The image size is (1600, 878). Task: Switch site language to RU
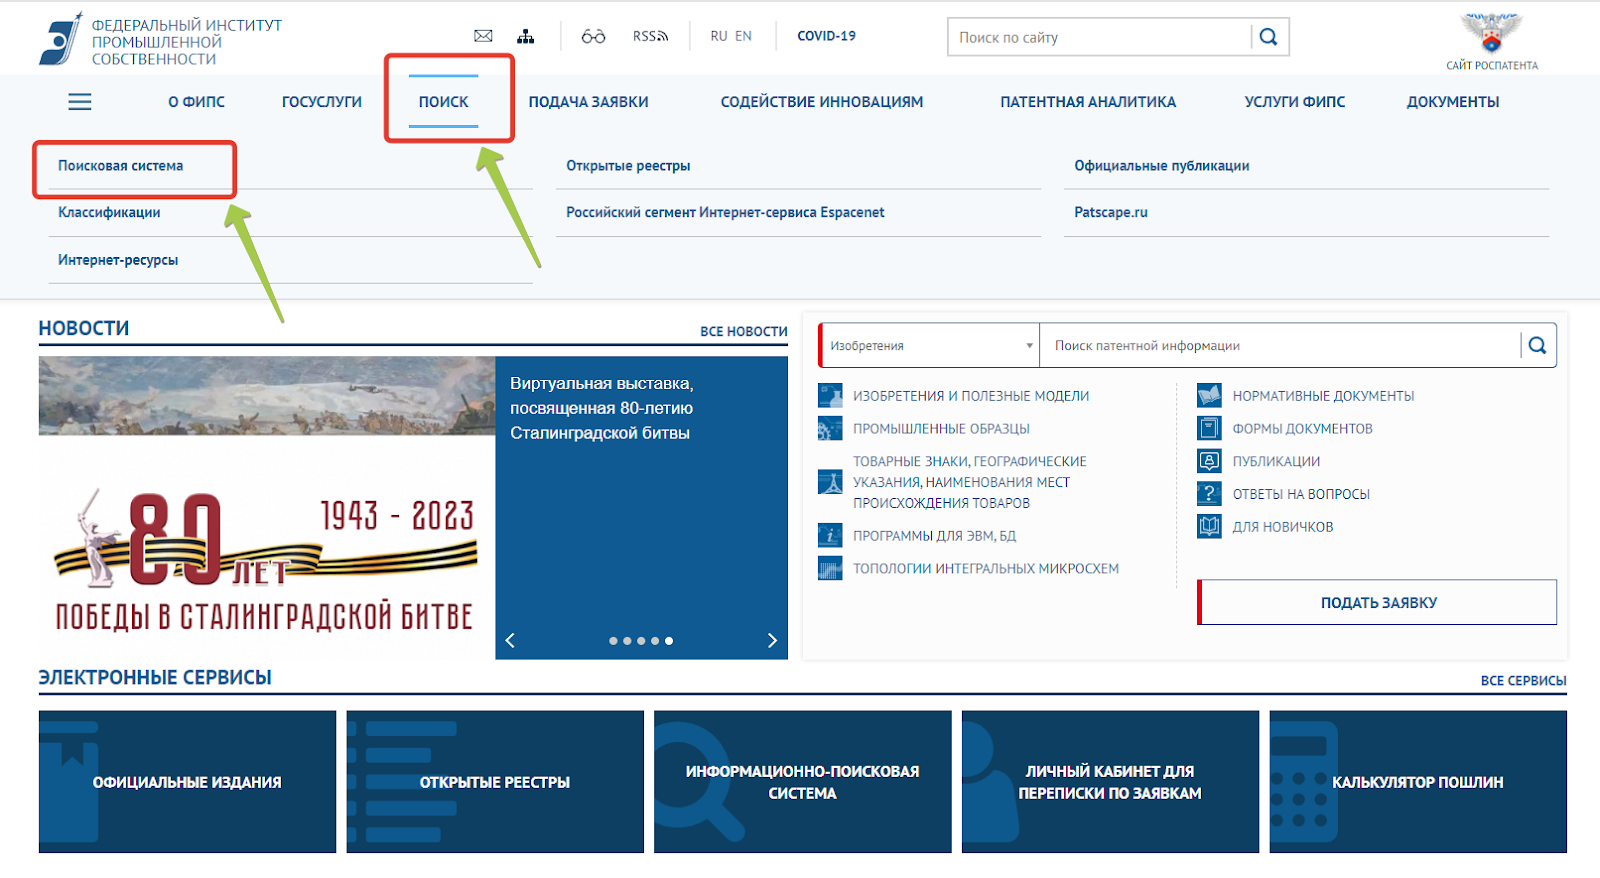pyautogui.click(x=719, y=36)
